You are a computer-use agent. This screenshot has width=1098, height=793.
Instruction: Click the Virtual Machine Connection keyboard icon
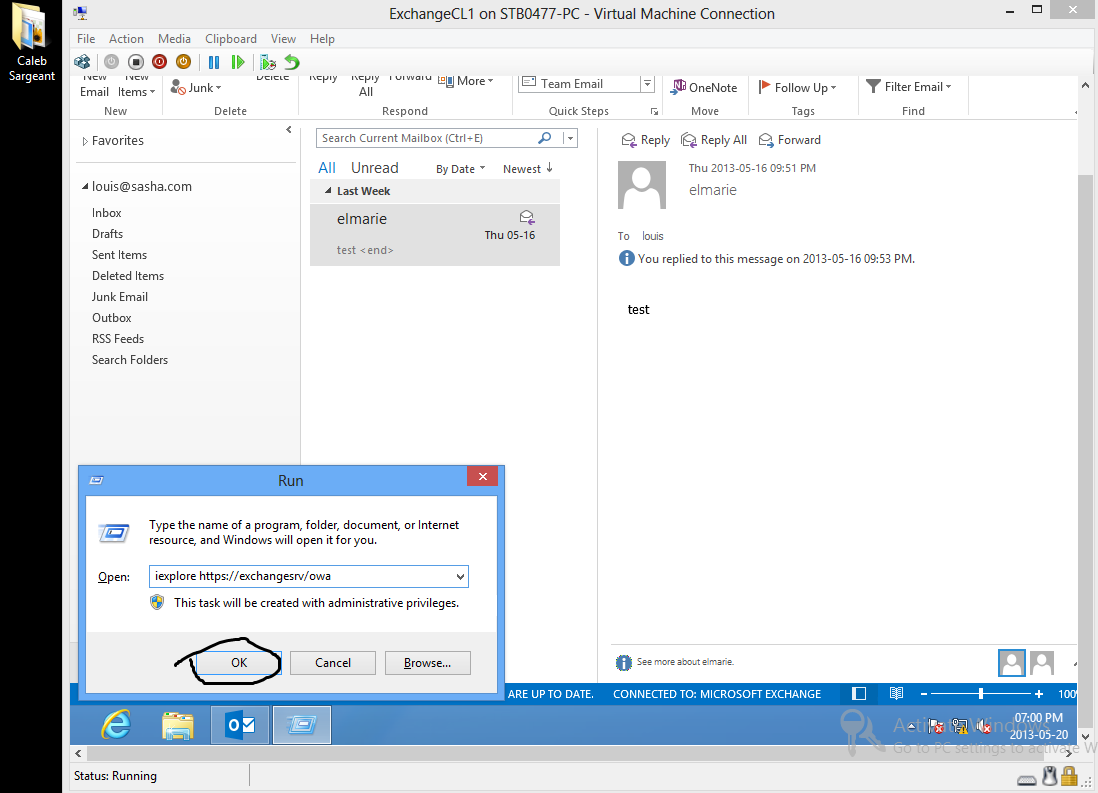pos(1027,780)
